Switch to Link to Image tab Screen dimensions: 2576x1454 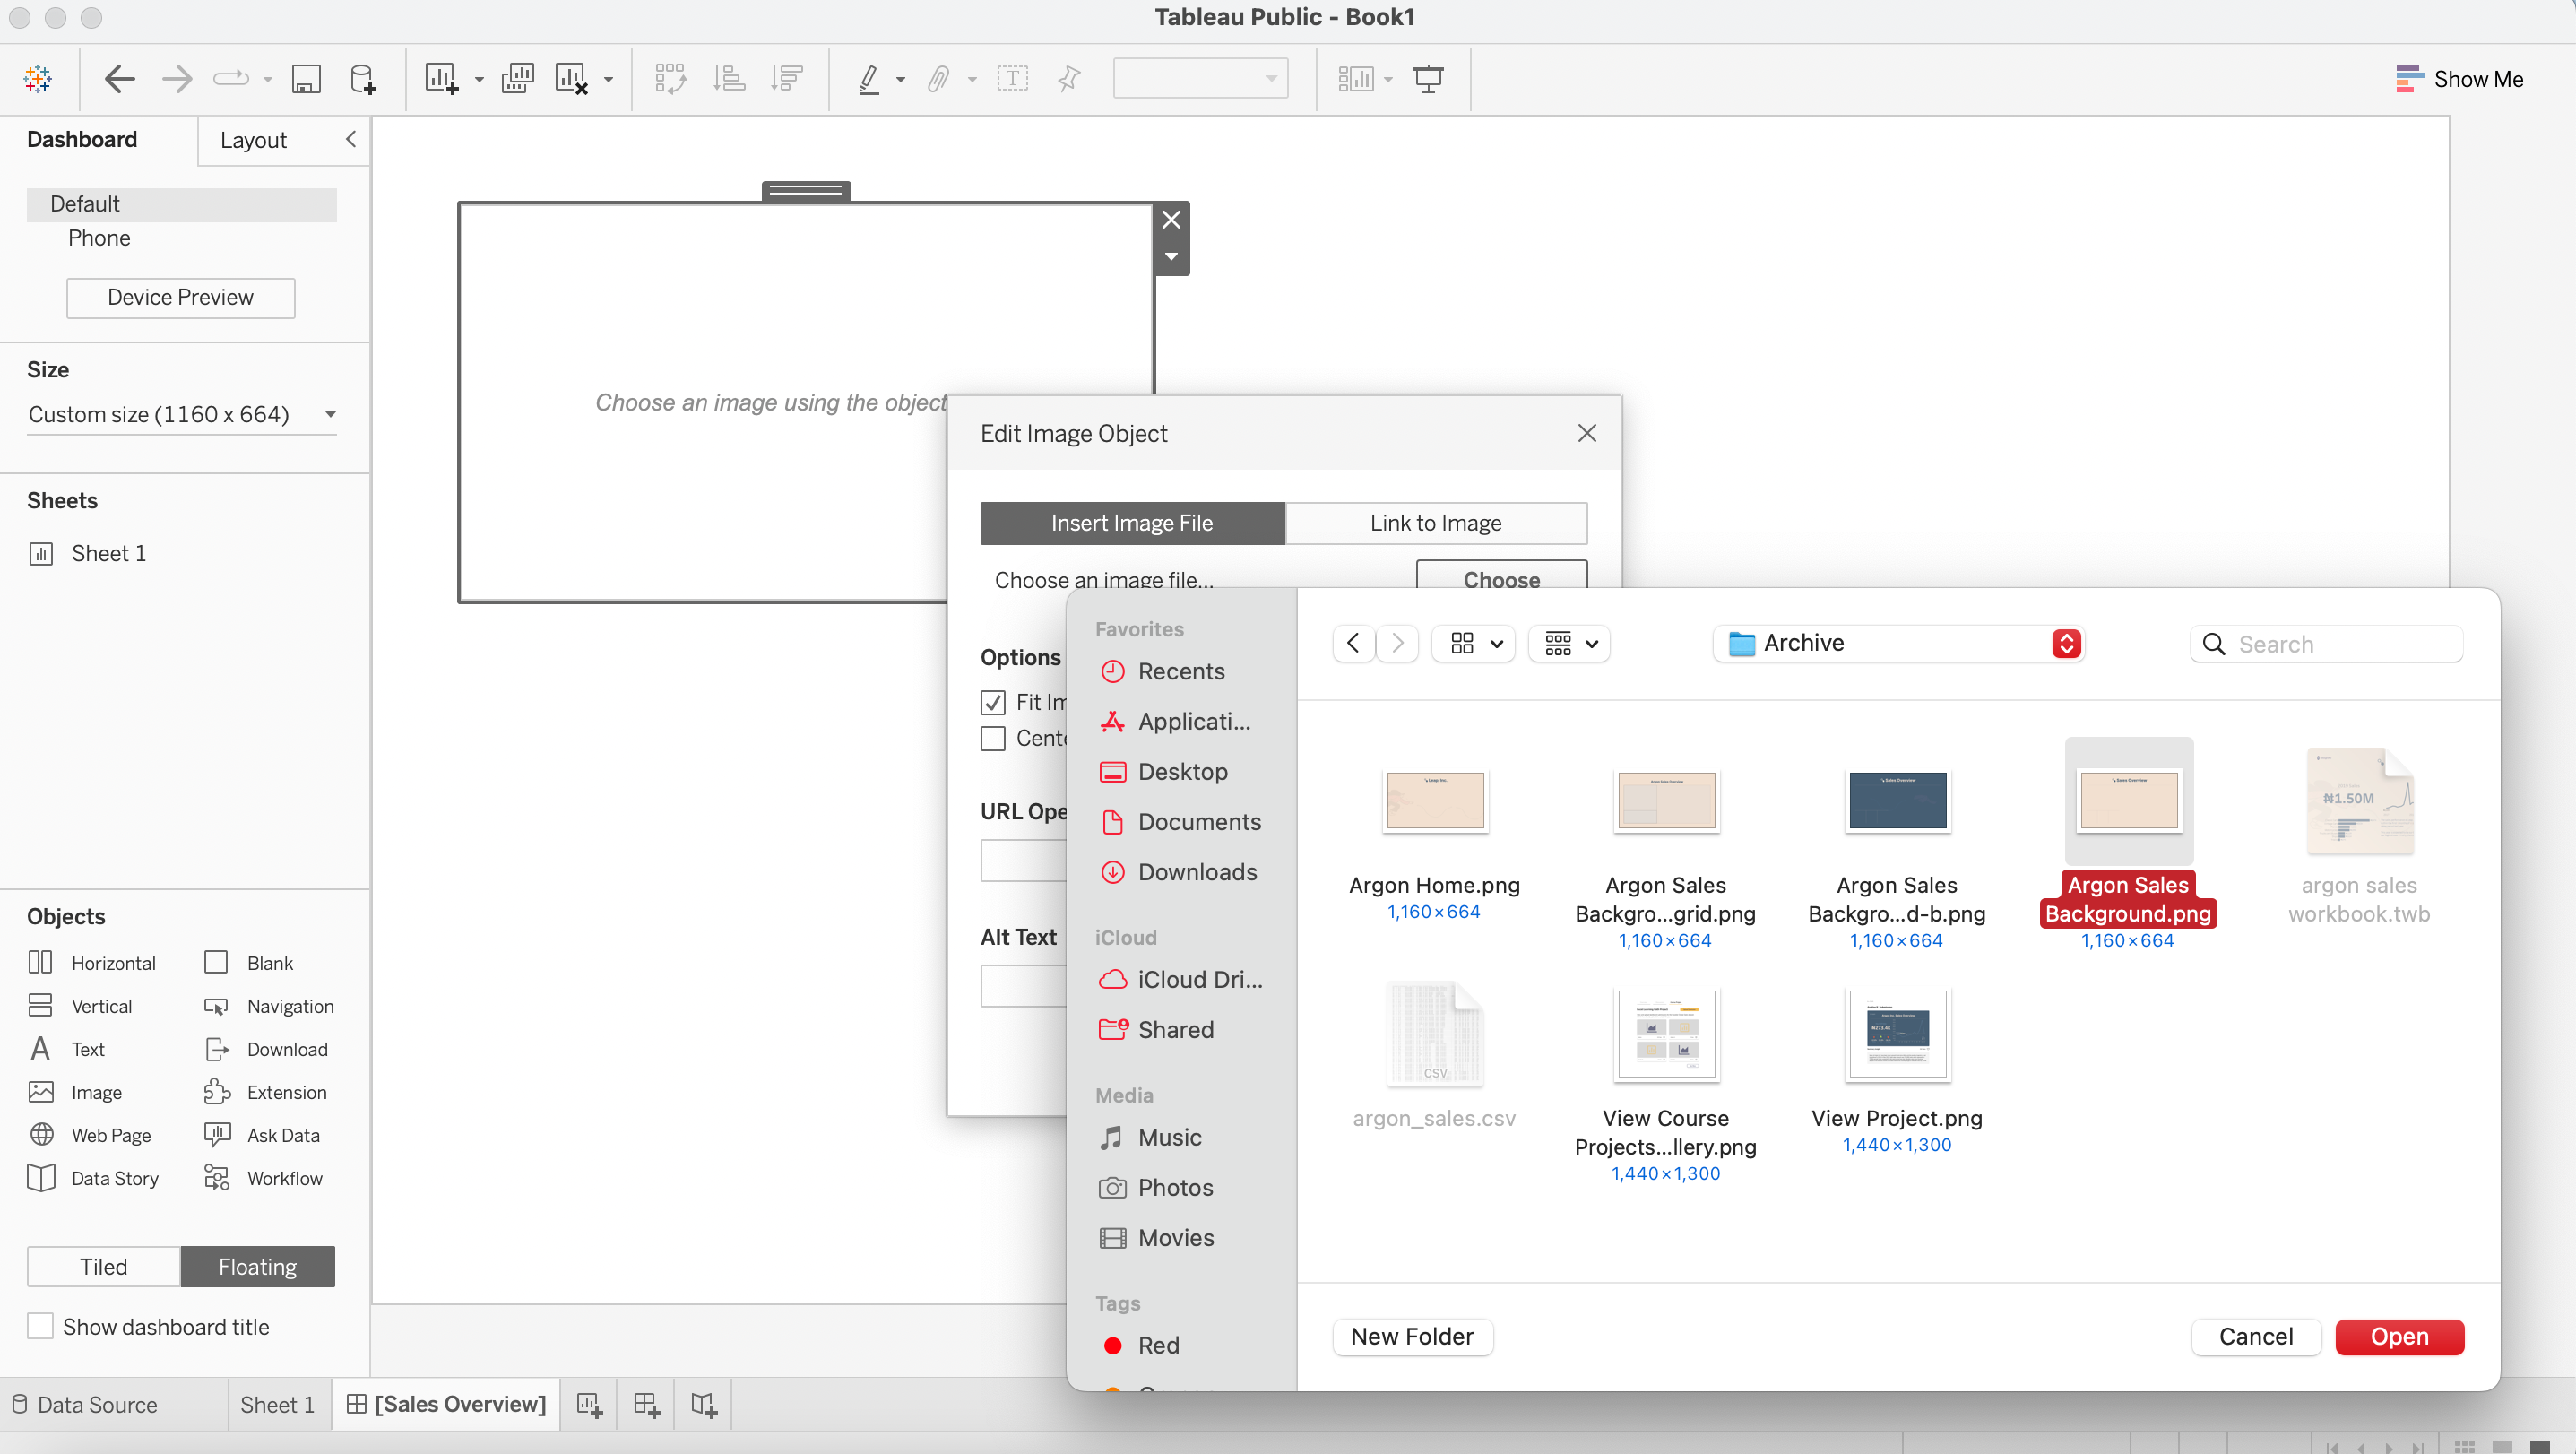(1435, 523)
